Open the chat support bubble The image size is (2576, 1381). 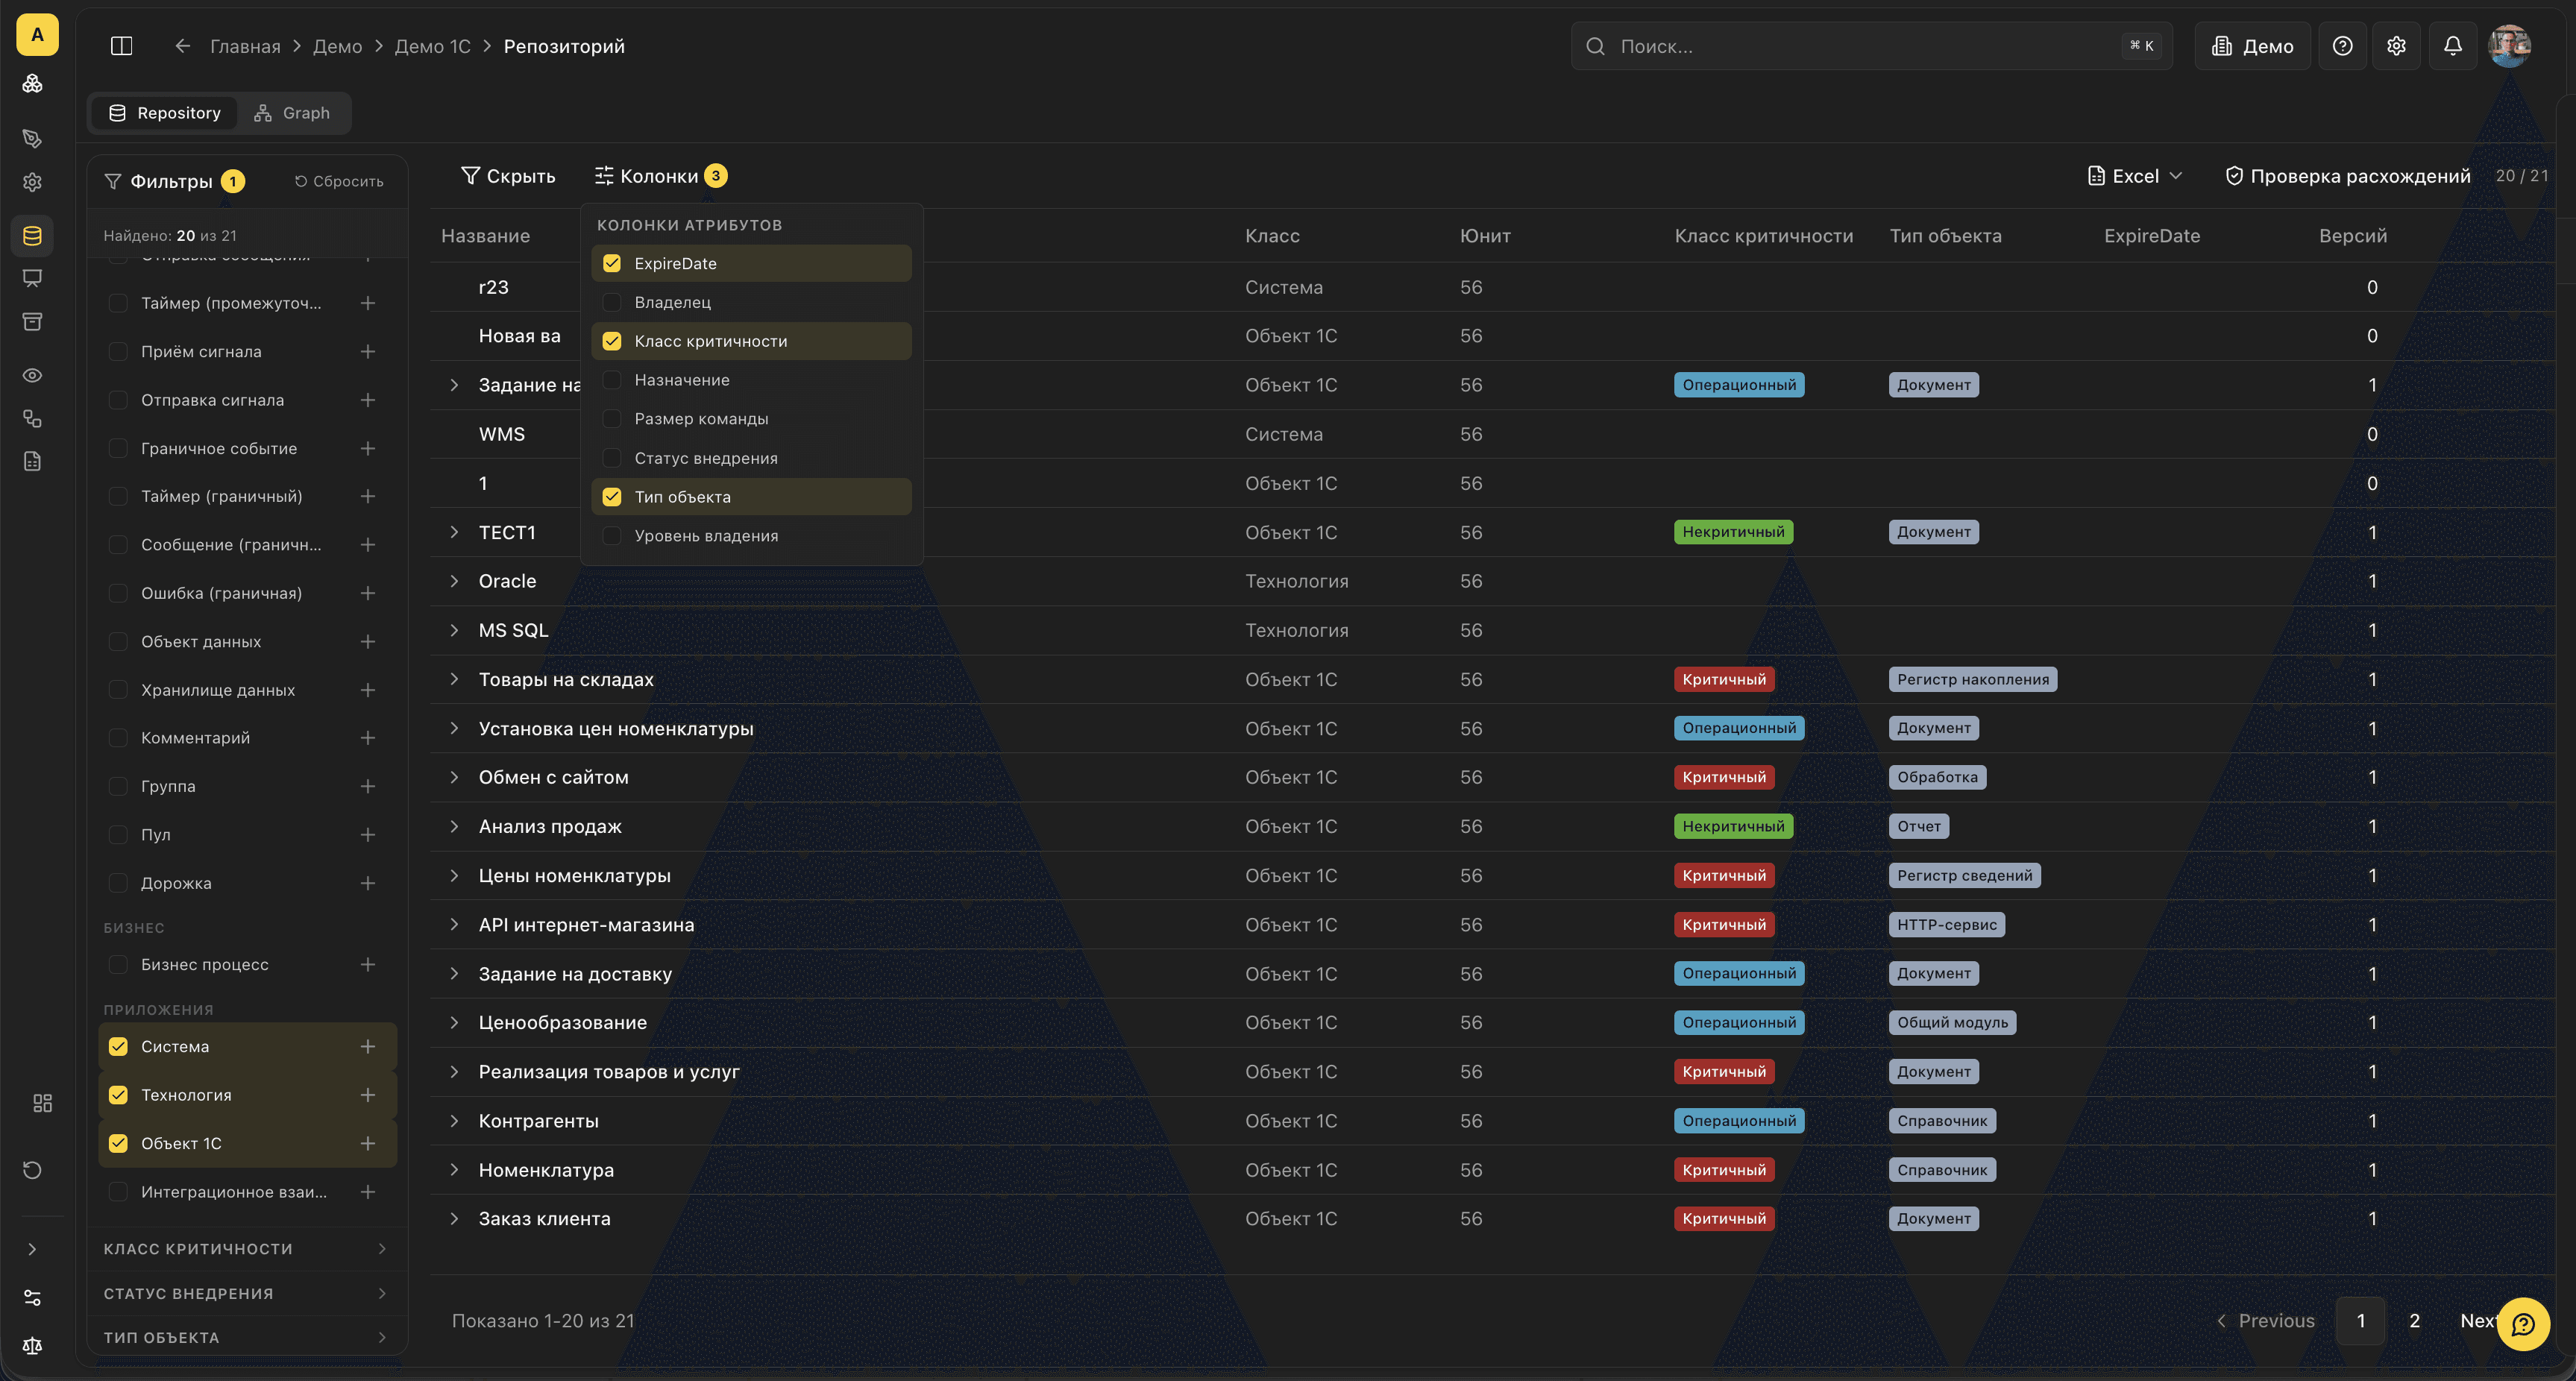tap(2523, 1324)
